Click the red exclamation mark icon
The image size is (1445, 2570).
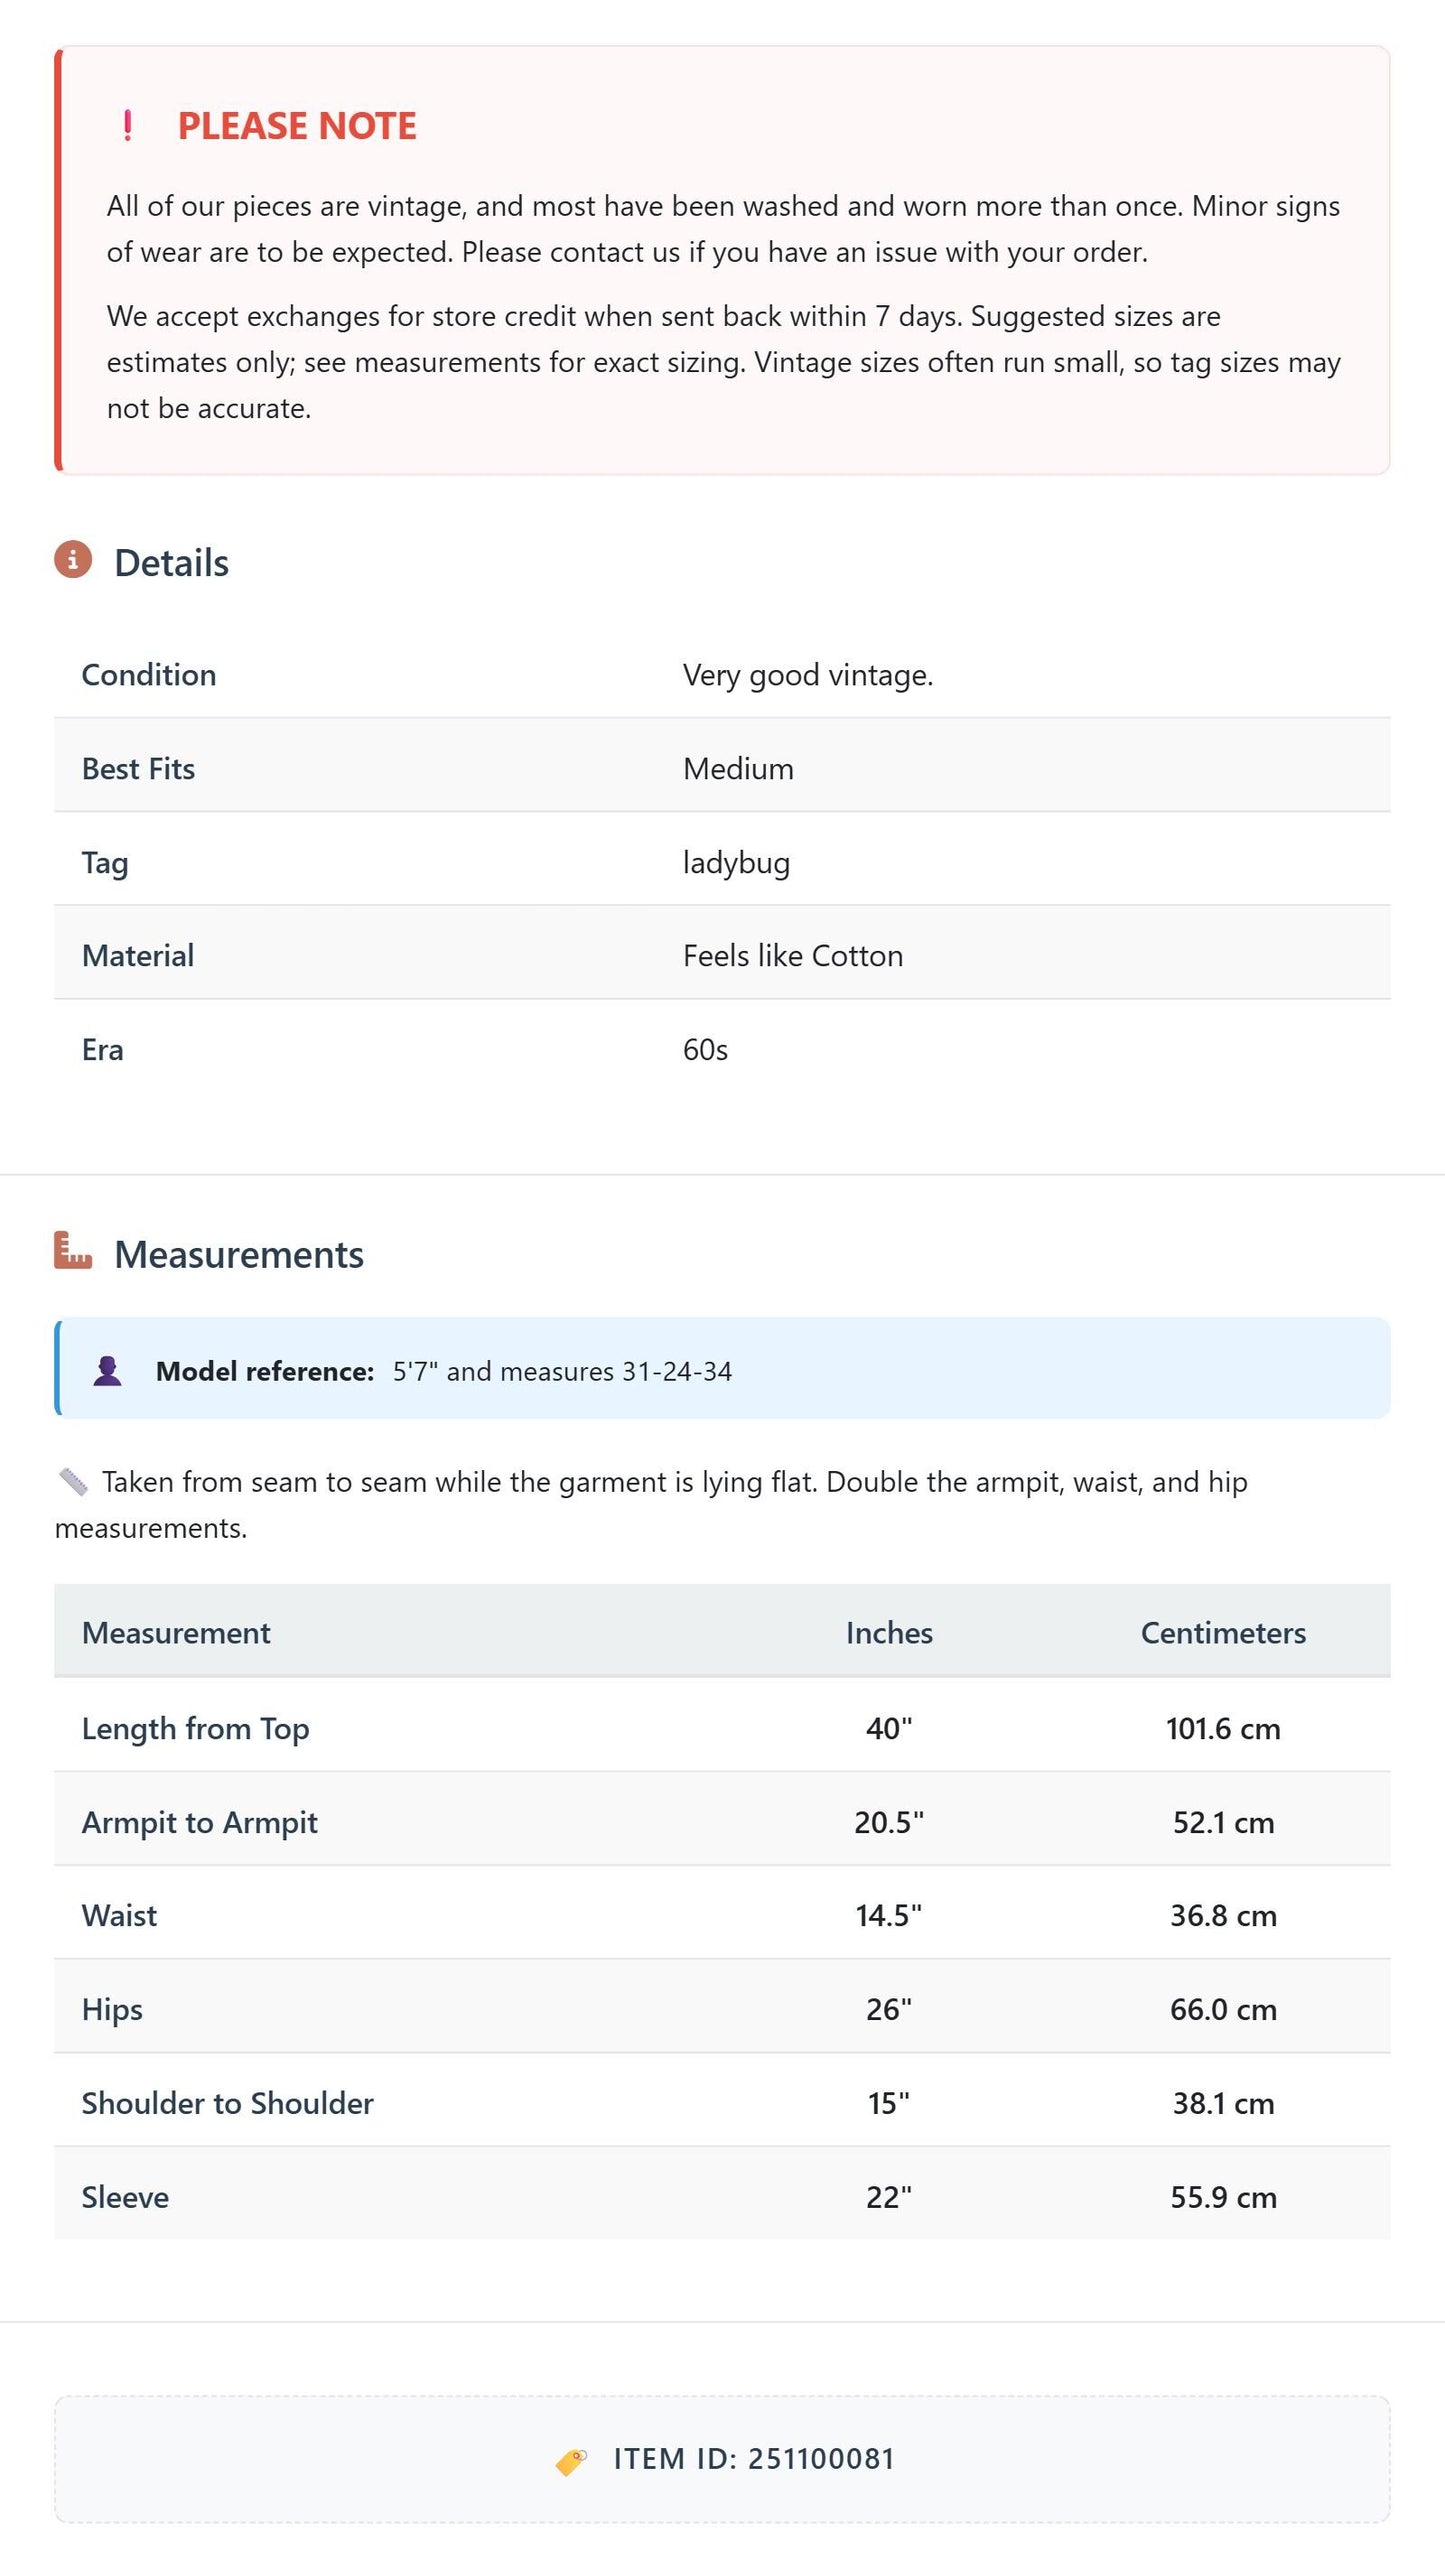pos(127,126)
